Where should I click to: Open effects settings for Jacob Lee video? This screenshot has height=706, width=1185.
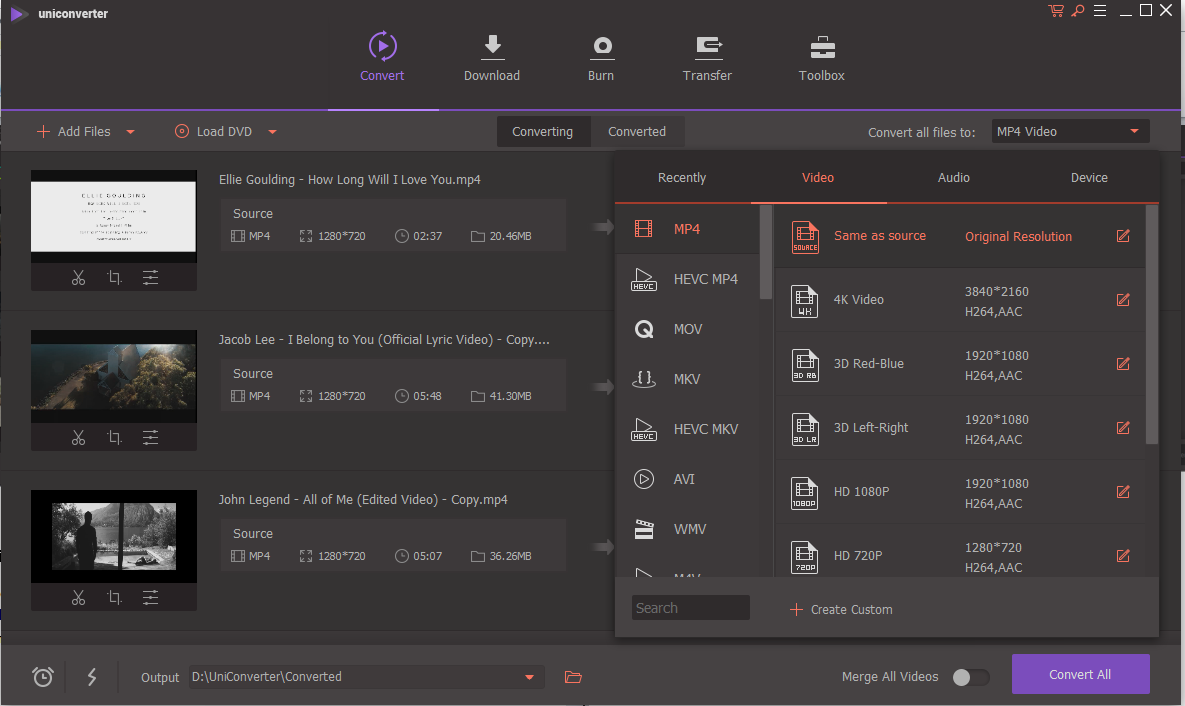pos(150,438)
